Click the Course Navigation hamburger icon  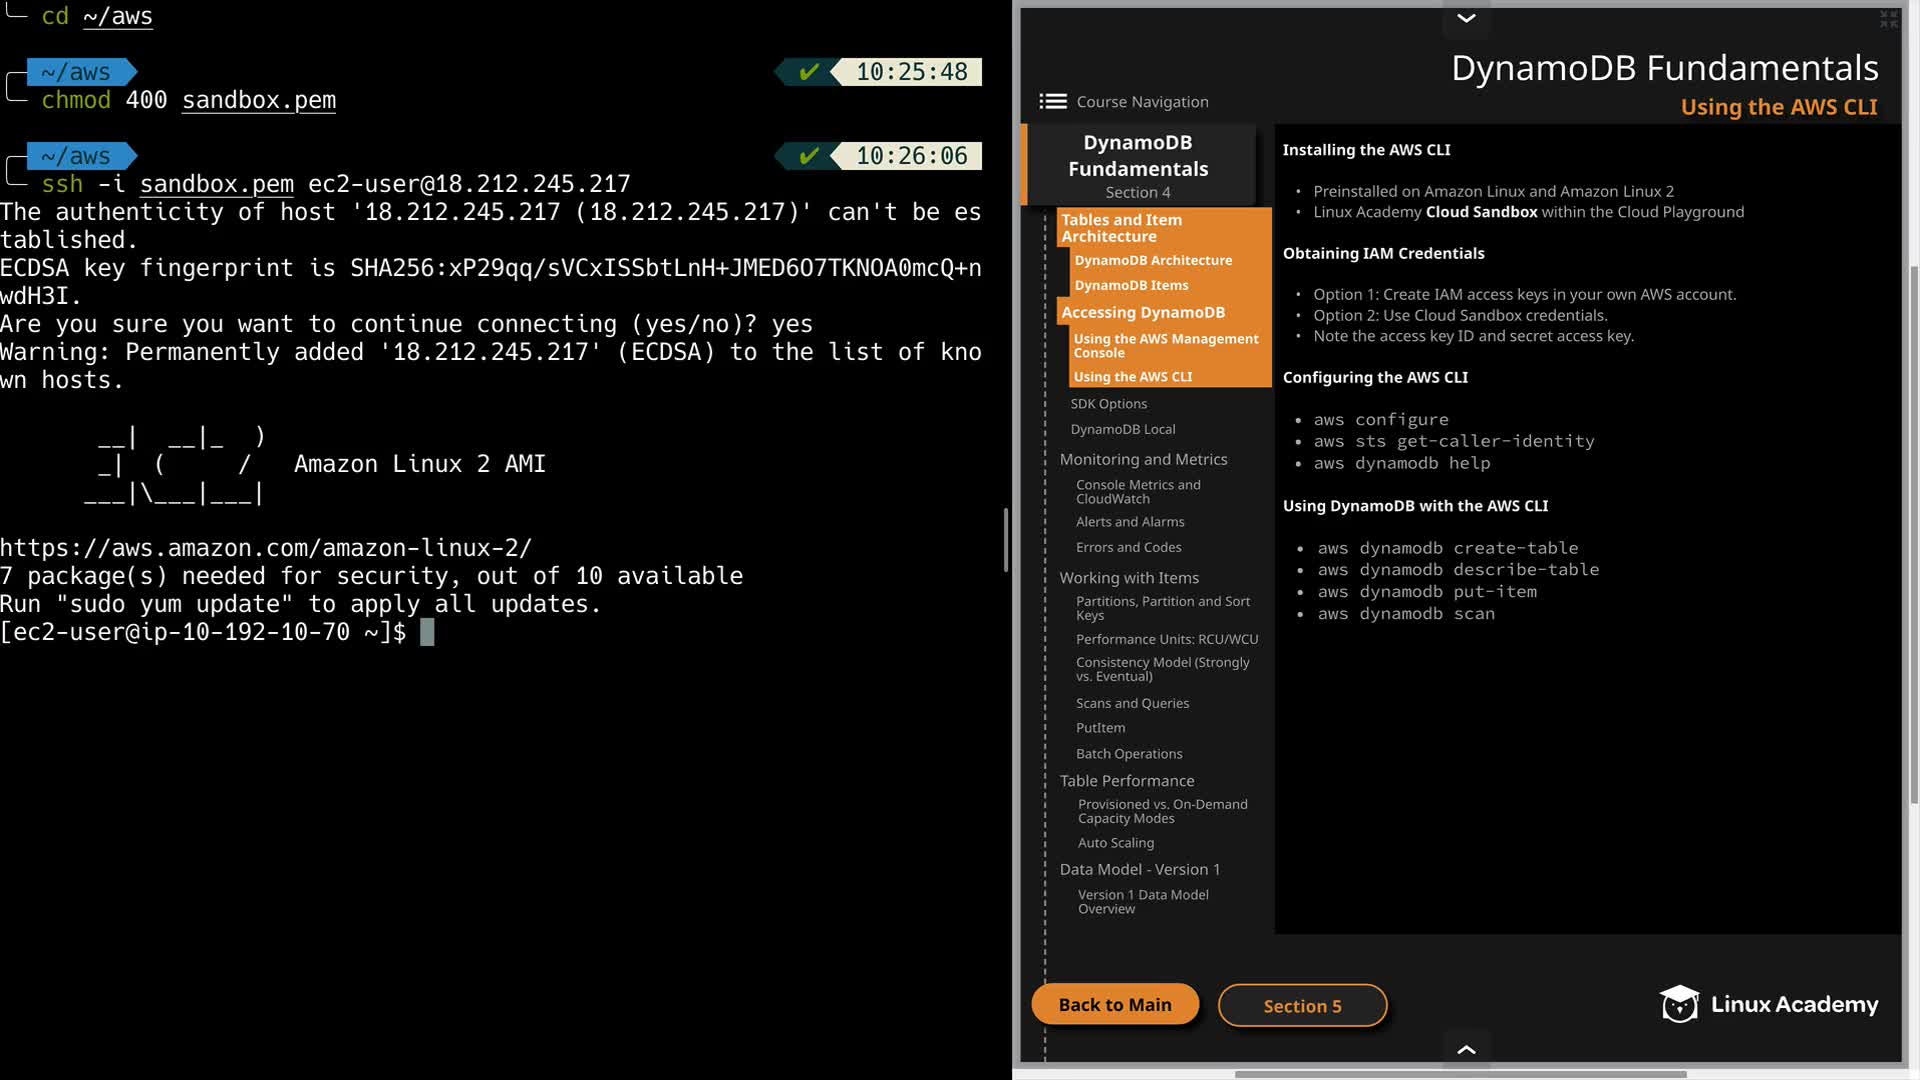(x=1052, y=101)
